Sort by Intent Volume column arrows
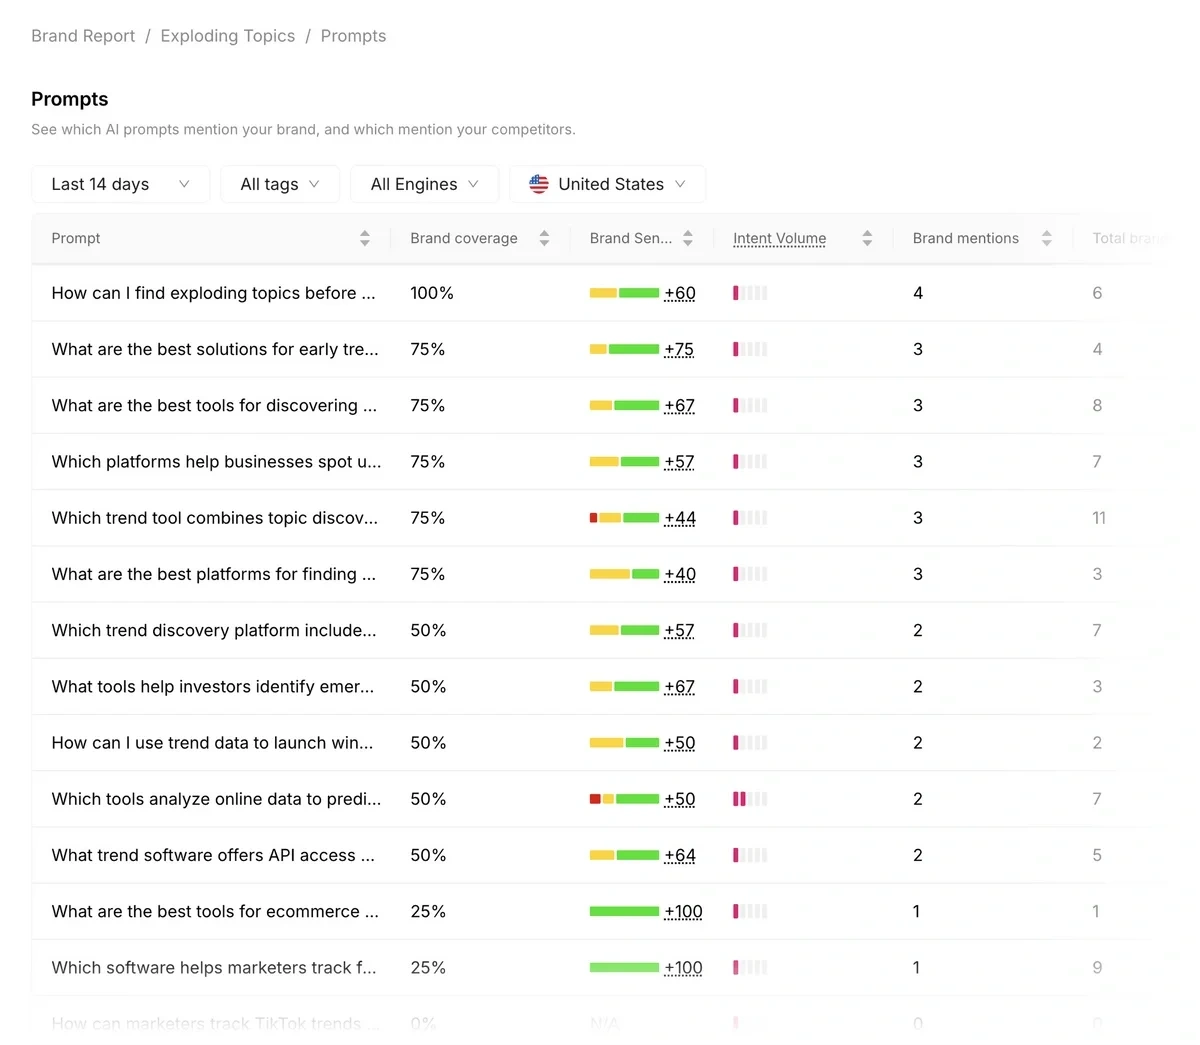Screen dimensions: 1200x1045 (x=867, y=238)
